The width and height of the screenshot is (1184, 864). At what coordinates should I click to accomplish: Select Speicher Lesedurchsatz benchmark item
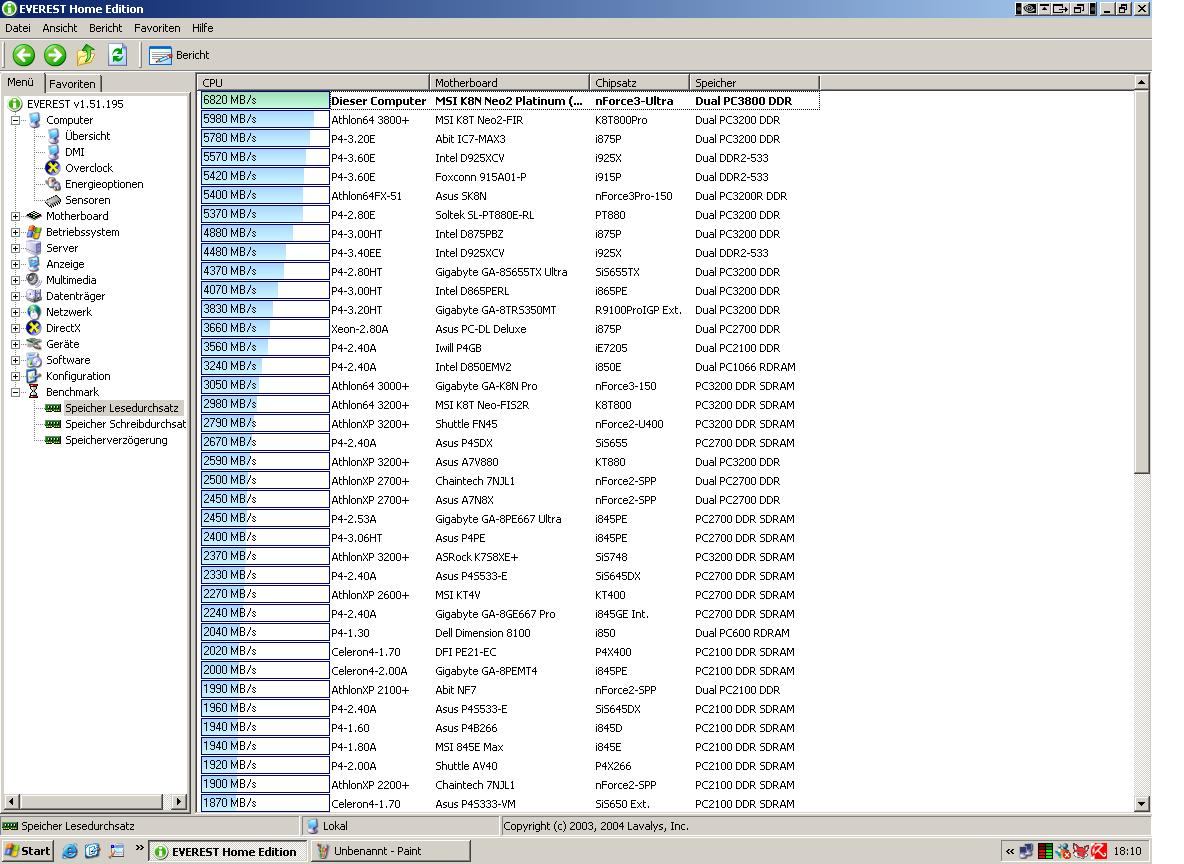[x=122, y=408]
